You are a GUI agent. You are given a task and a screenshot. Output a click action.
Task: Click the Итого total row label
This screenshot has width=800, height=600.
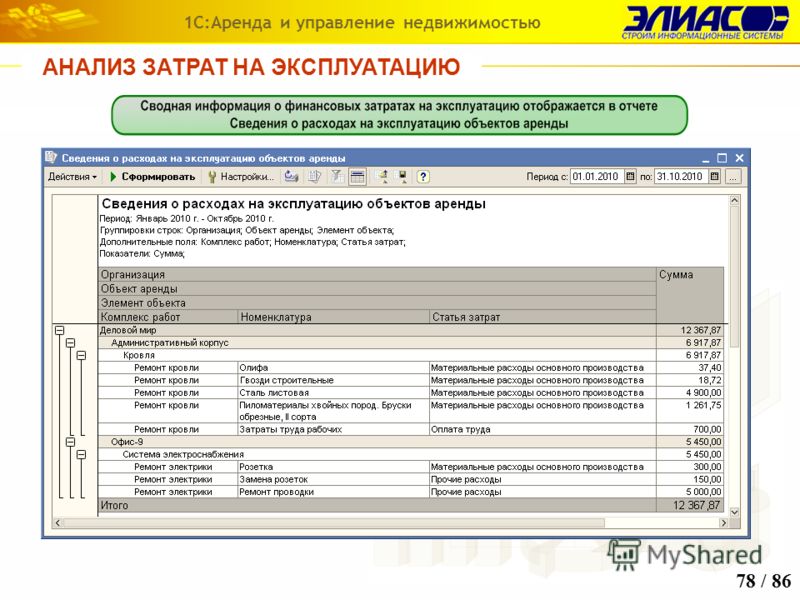pos(114,505)
